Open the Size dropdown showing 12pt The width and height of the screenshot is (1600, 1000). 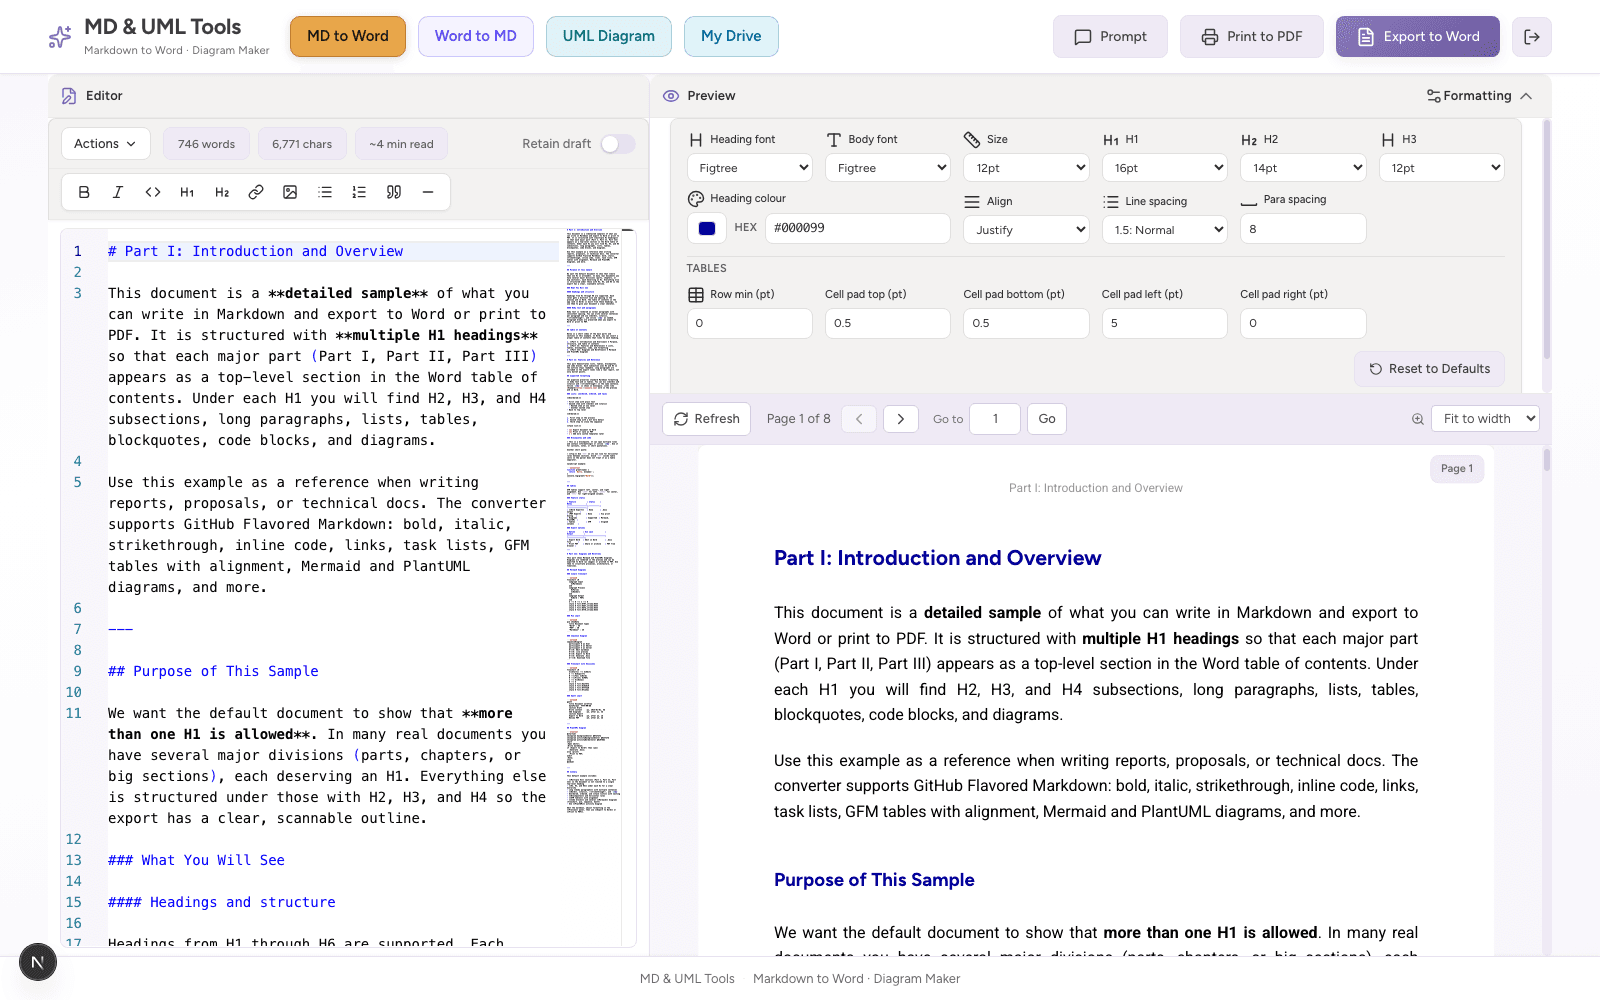1026,168
